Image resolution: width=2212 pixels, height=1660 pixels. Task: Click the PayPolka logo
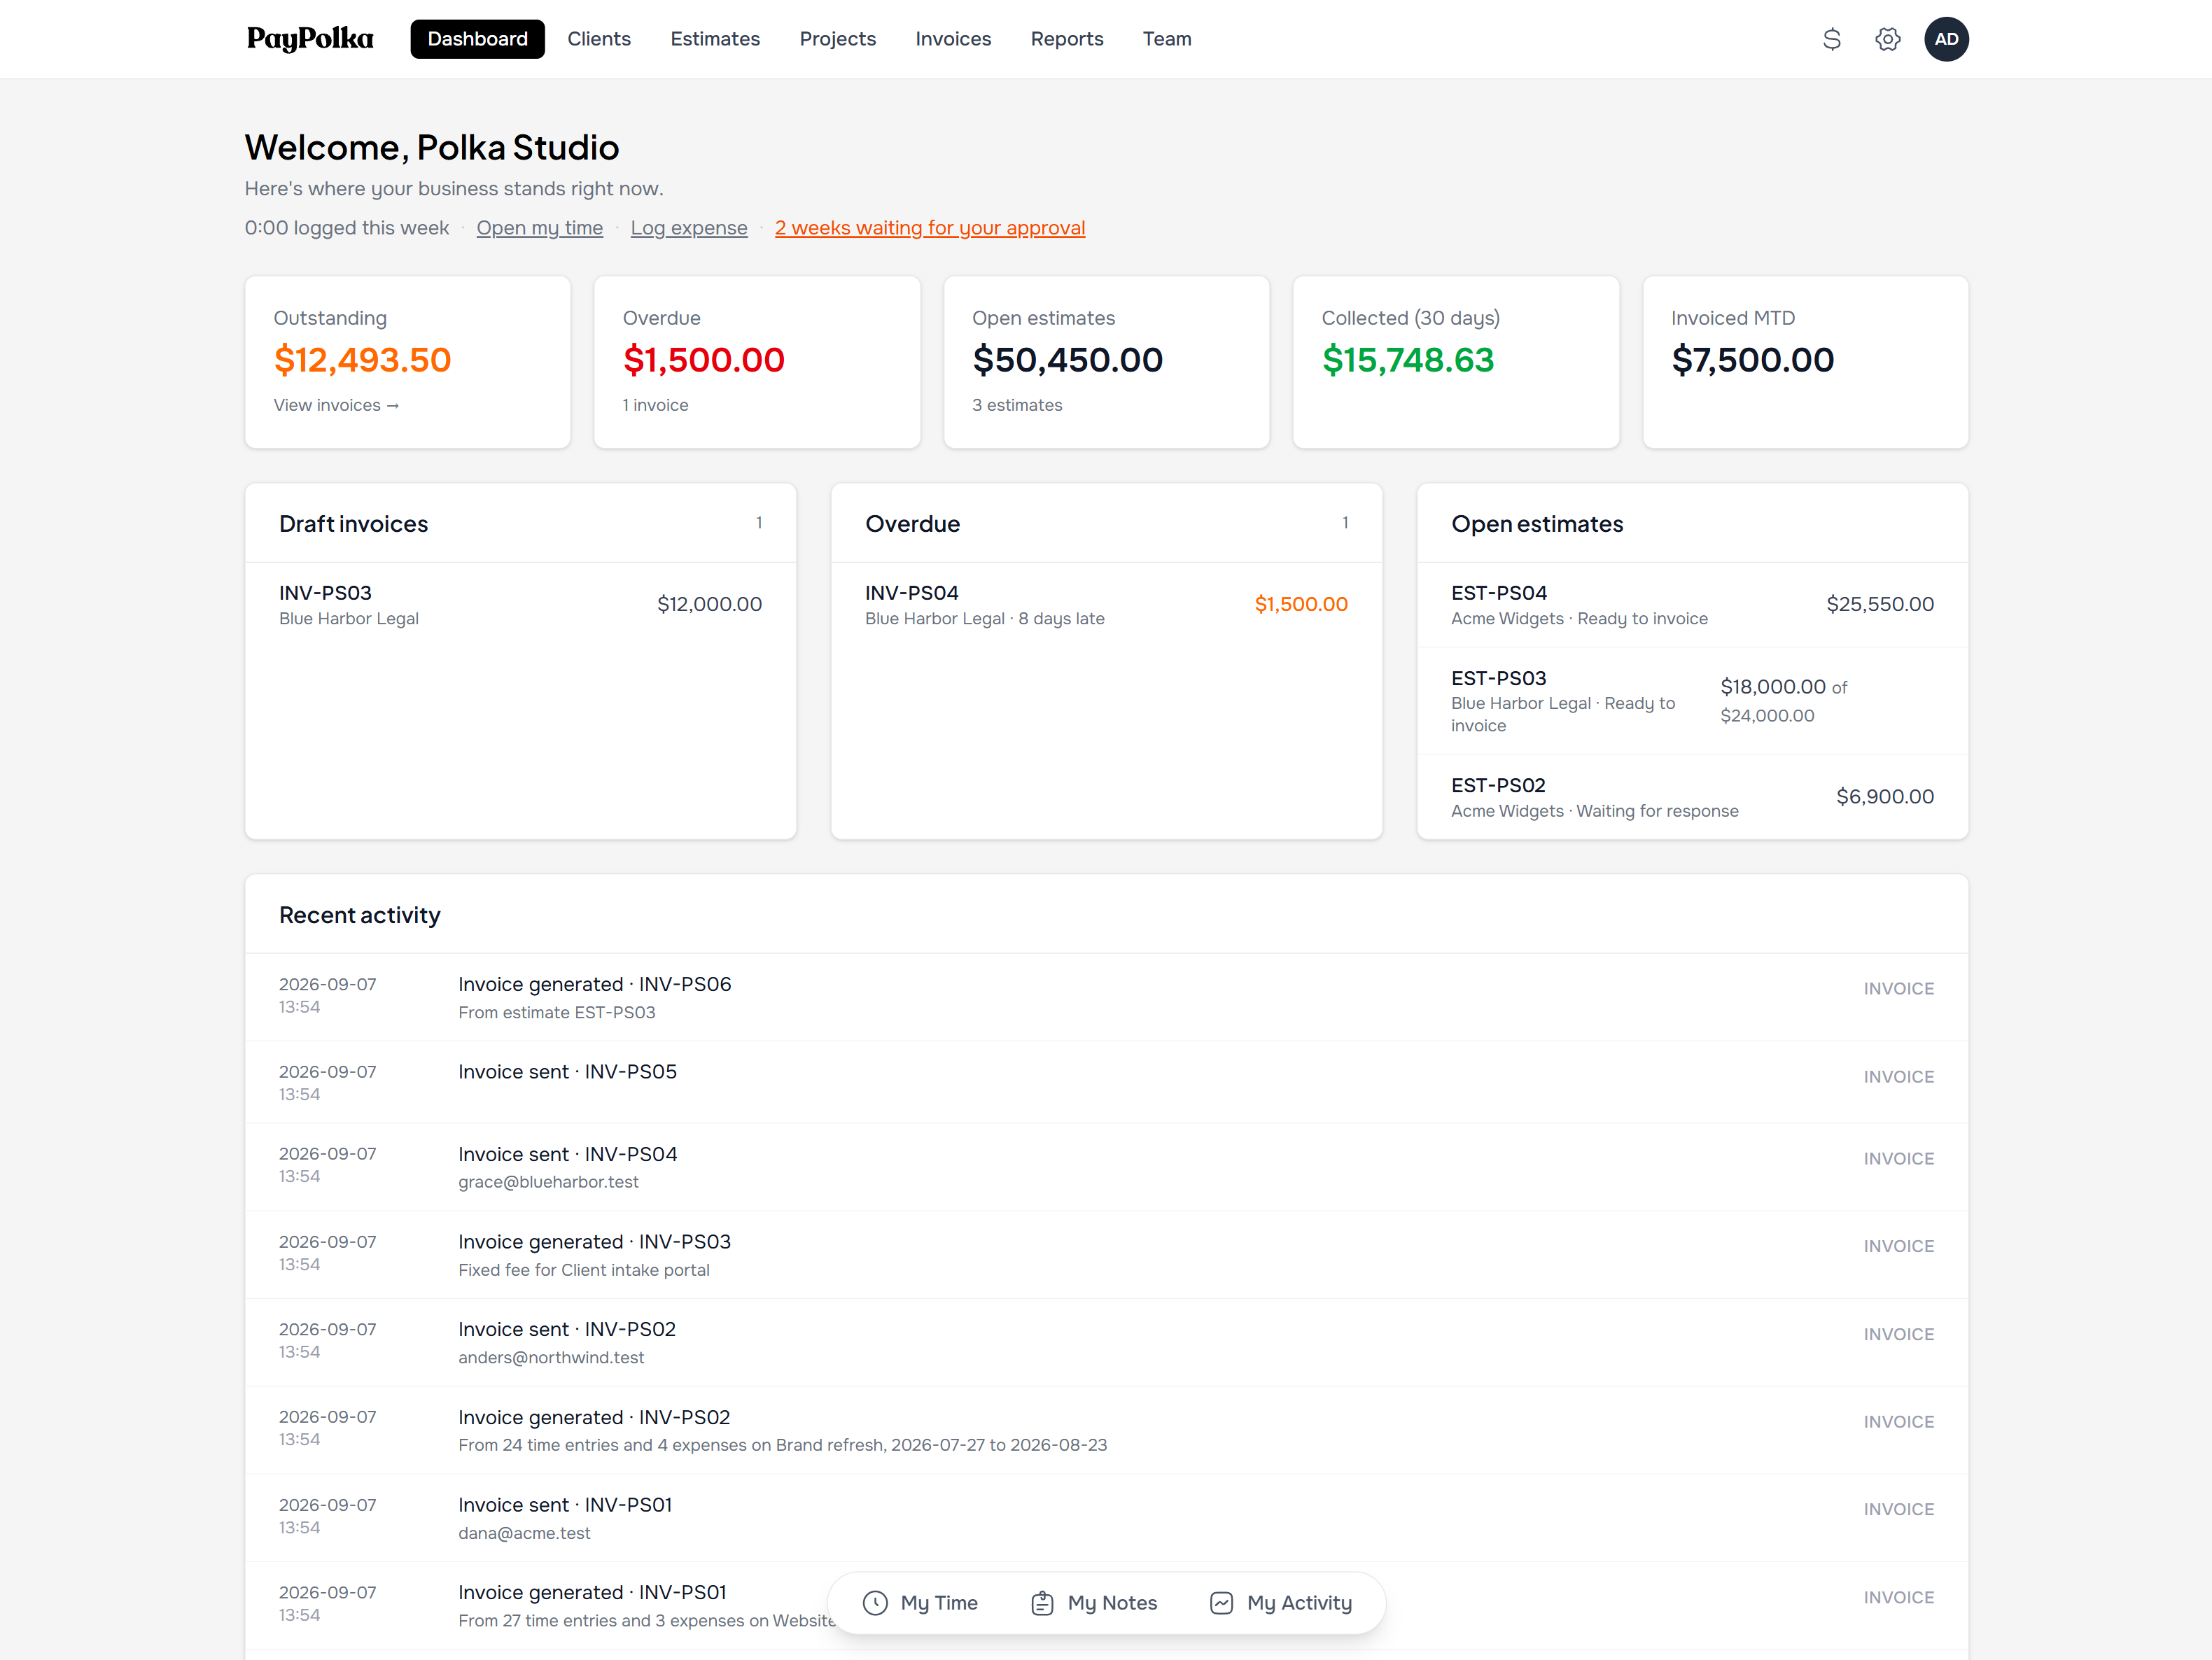pyautogui.click(x=310, y=39)
